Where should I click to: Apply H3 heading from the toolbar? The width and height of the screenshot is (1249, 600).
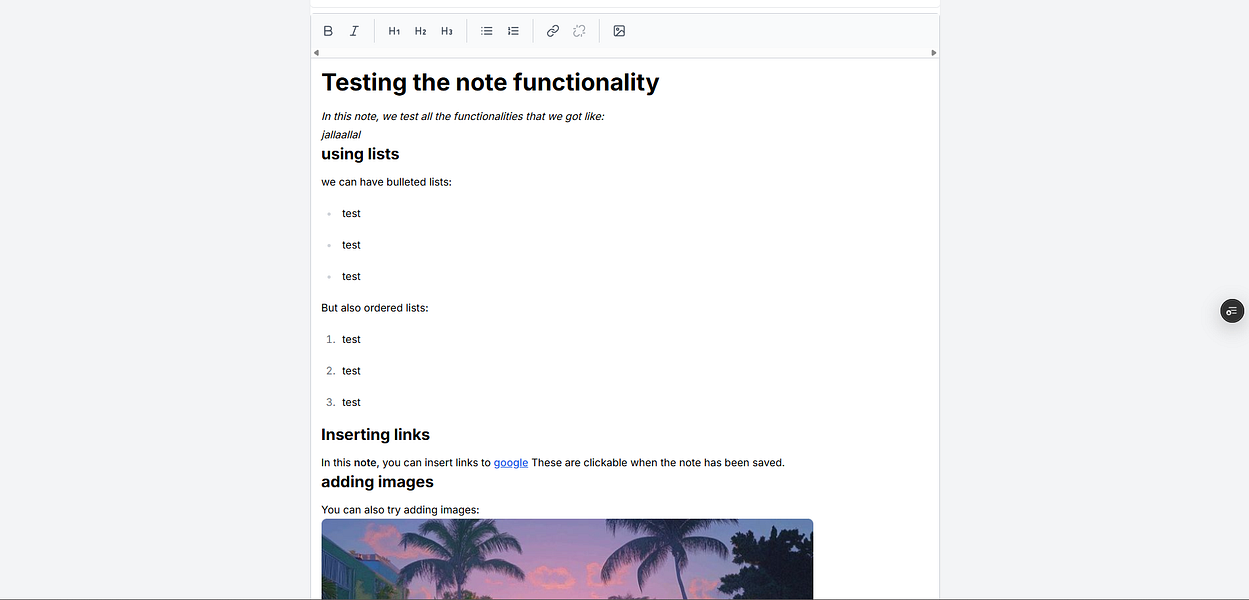click(446, 31)
